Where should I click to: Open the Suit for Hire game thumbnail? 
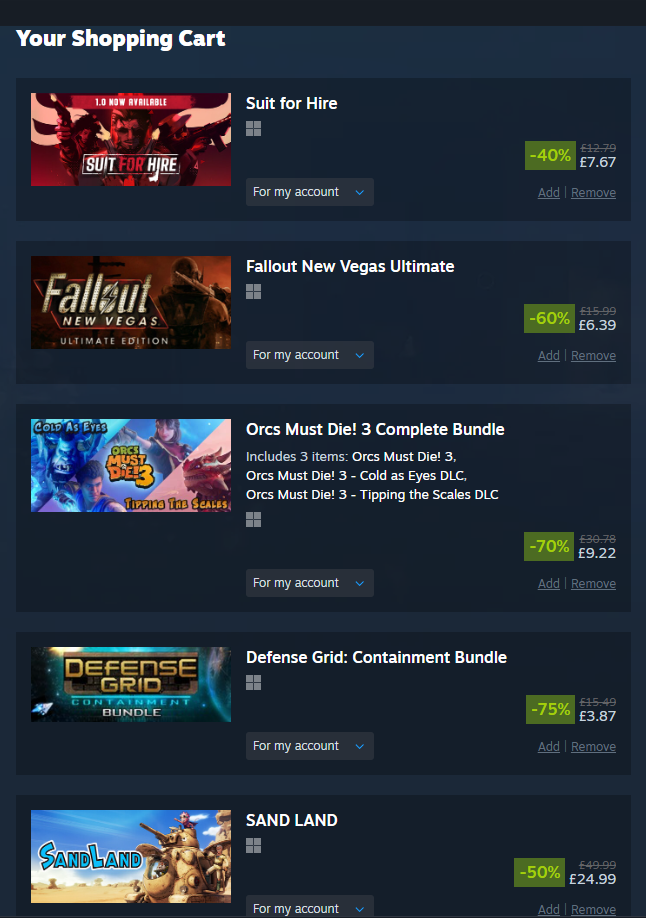(x=131, y=139)
